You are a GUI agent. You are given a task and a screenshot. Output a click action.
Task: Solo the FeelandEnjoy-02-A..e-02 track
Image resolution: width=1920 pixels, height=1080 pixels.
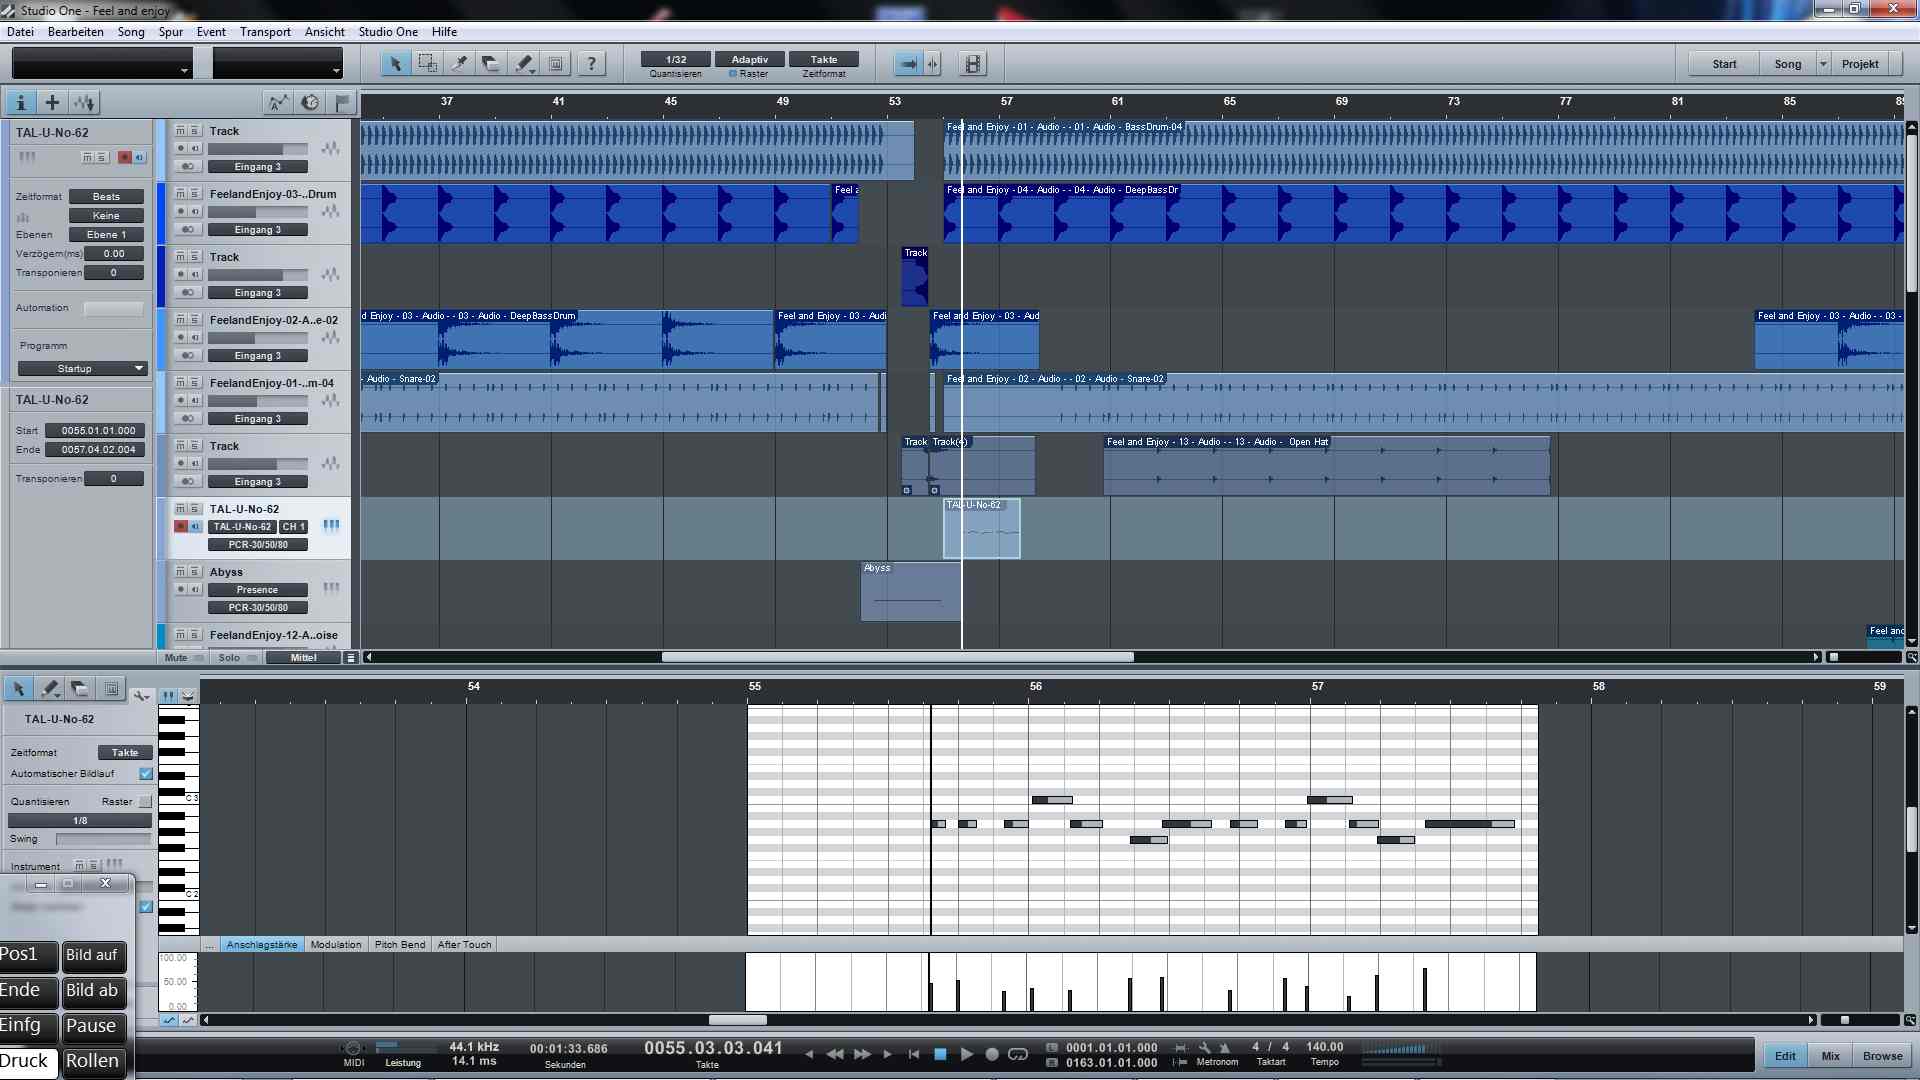194,320
